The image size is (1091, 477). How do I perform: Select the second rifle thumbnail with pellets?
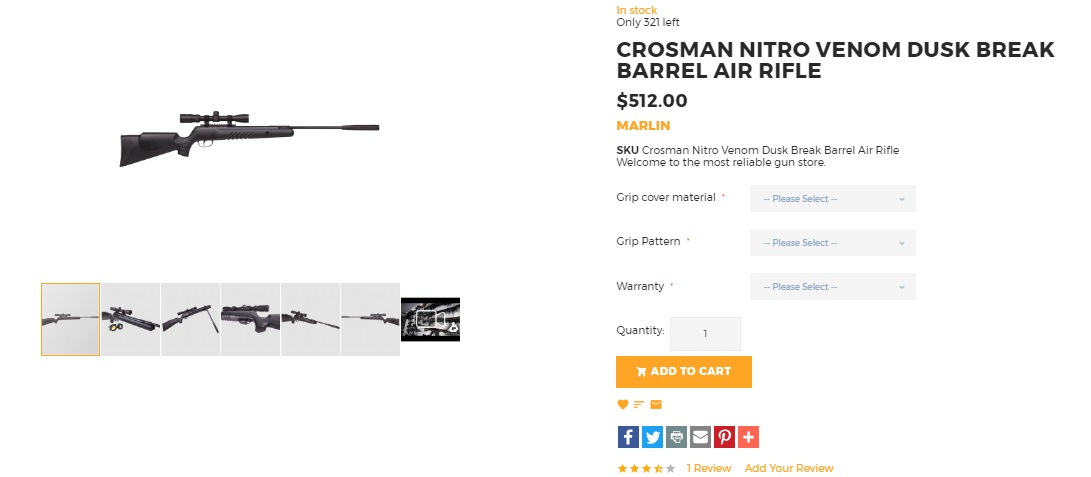pyautogui.click(x=131, y=319)
